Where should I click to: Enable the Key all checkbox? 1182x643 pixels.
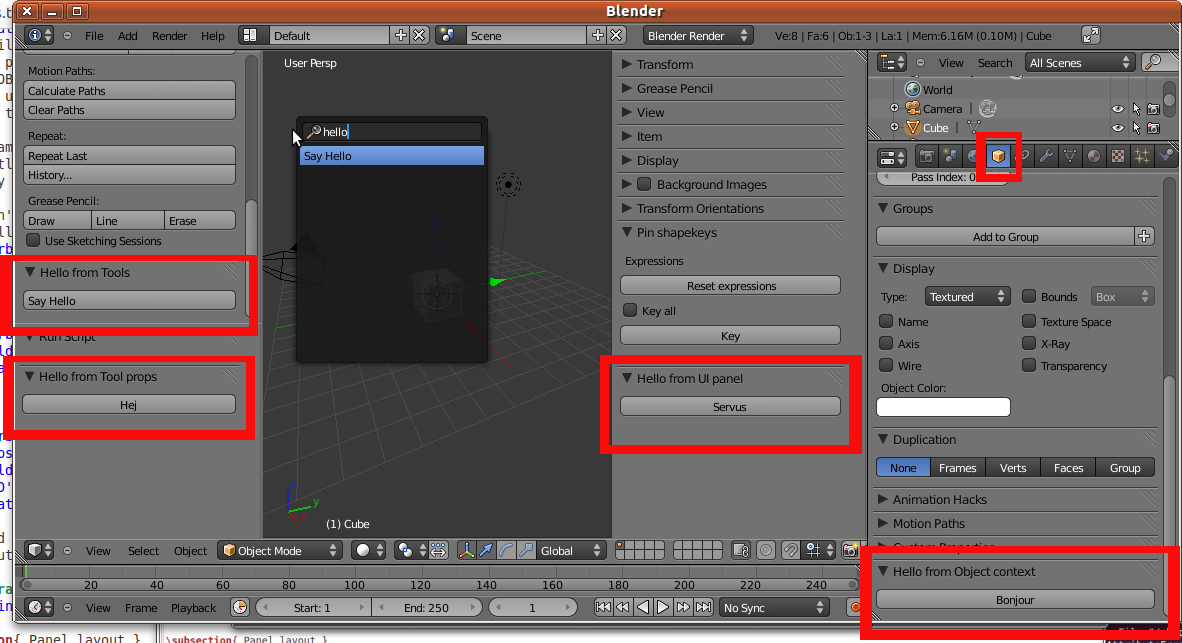(630, 311)
